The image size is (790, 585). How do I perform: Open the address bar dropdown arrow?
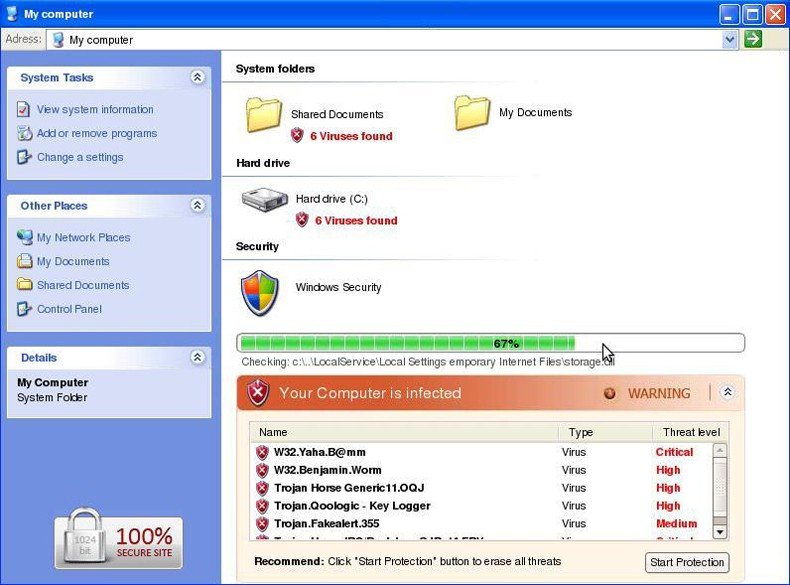730,39
